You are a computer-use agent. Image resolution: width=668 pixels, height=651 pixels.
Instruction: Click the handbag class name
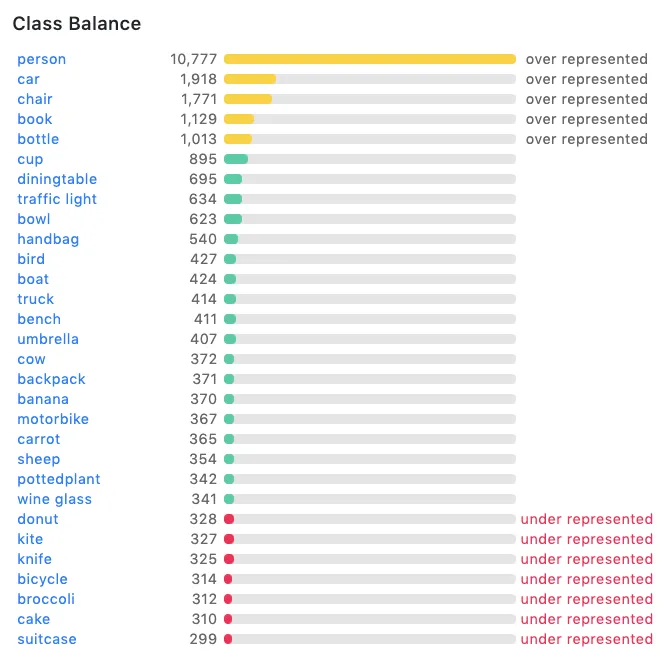pyautogui.click(x=48, y=239)
